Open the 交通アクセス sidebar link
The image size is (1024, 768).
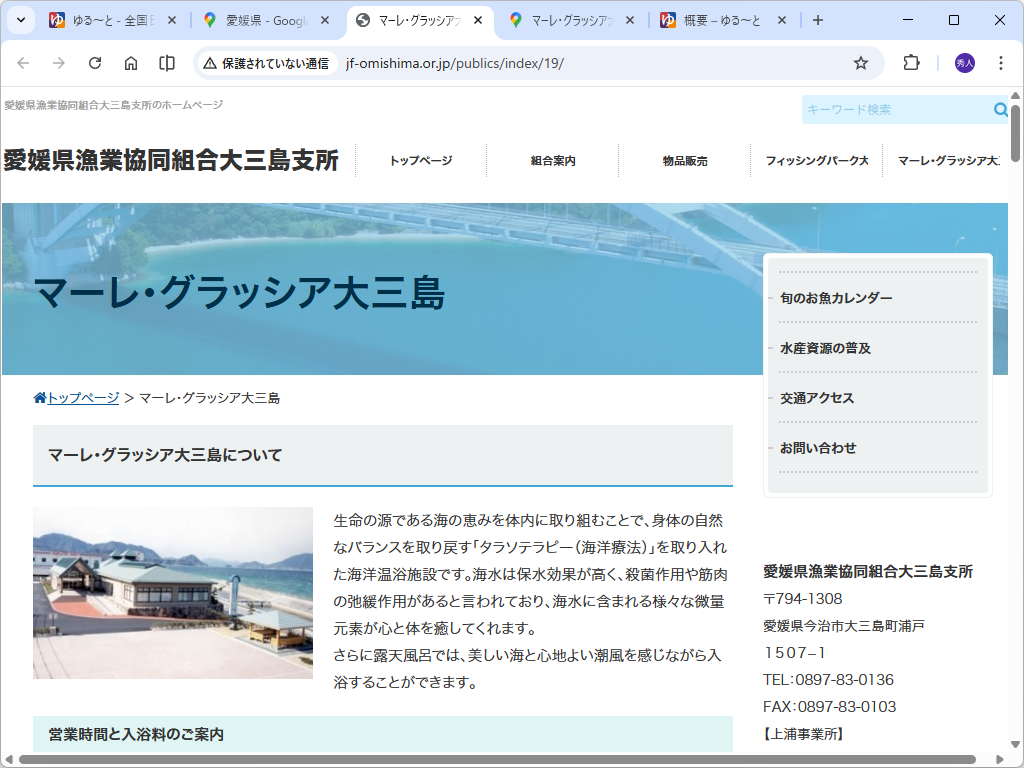point(817,398)
